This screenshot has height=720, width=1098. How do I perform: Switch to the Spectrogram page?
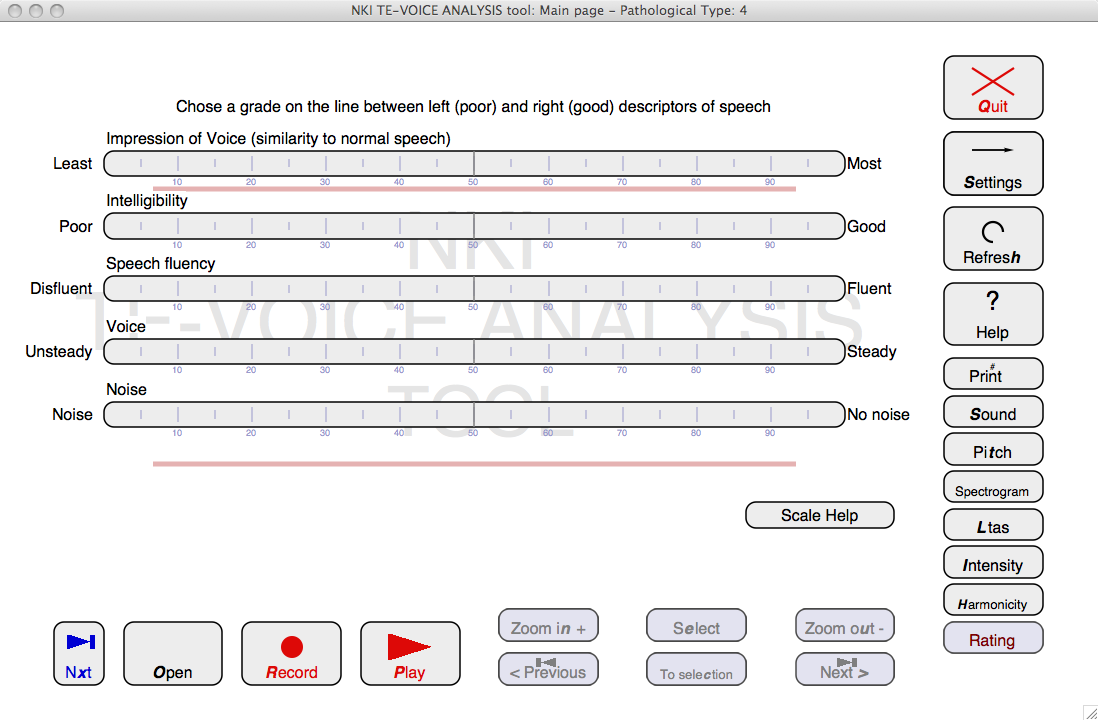click(x=993, y=487)
